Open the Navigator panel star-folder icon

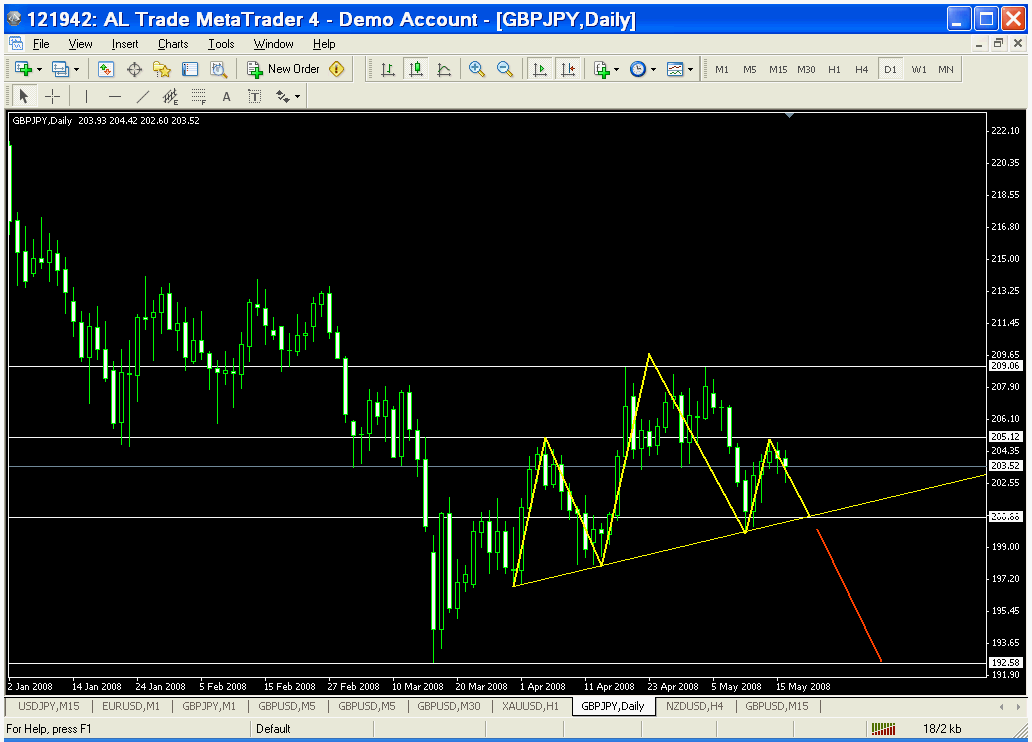(x=162, y=69)
